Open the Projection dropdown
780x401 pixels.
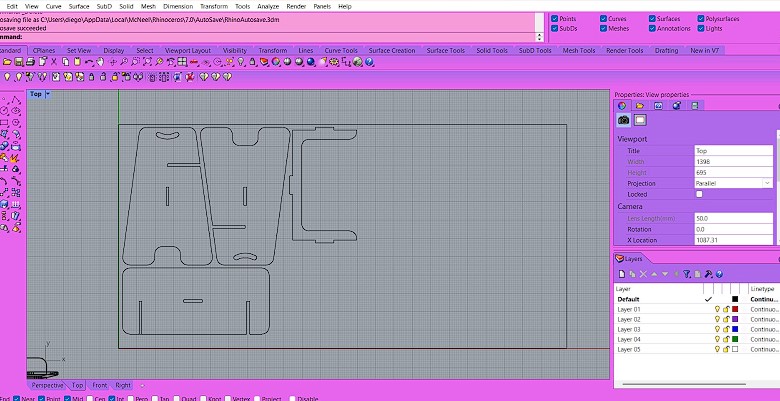pos(767,183)
